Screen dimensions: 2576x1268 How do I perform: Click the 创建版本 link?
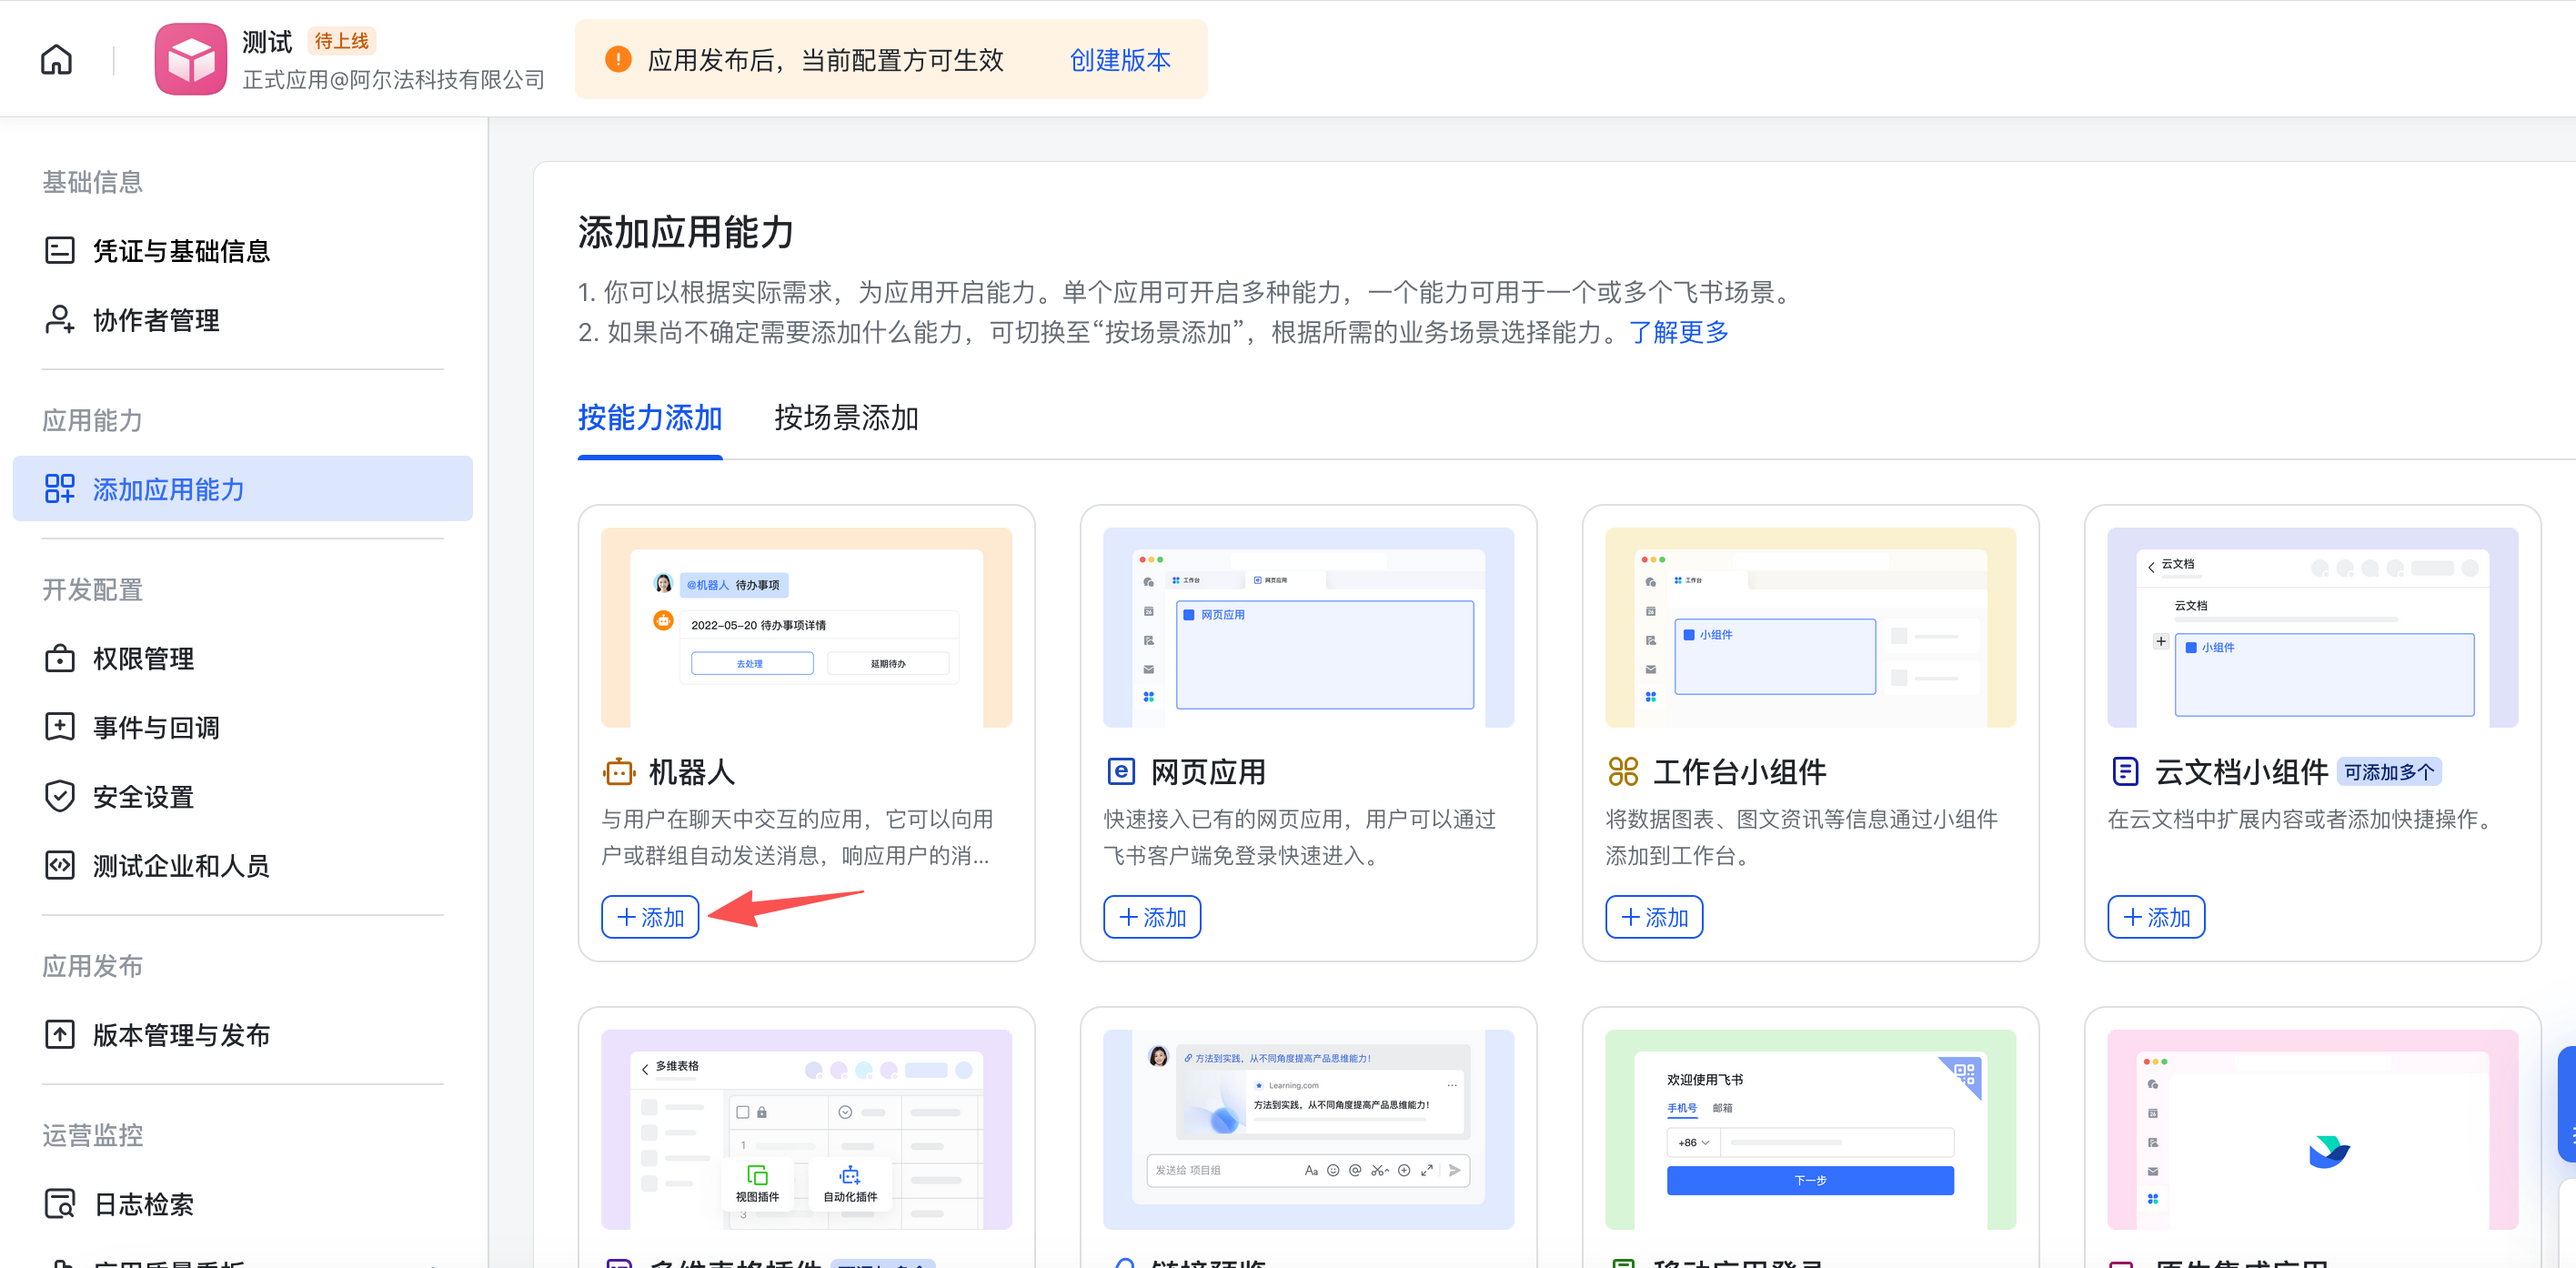coord(1119,60)
